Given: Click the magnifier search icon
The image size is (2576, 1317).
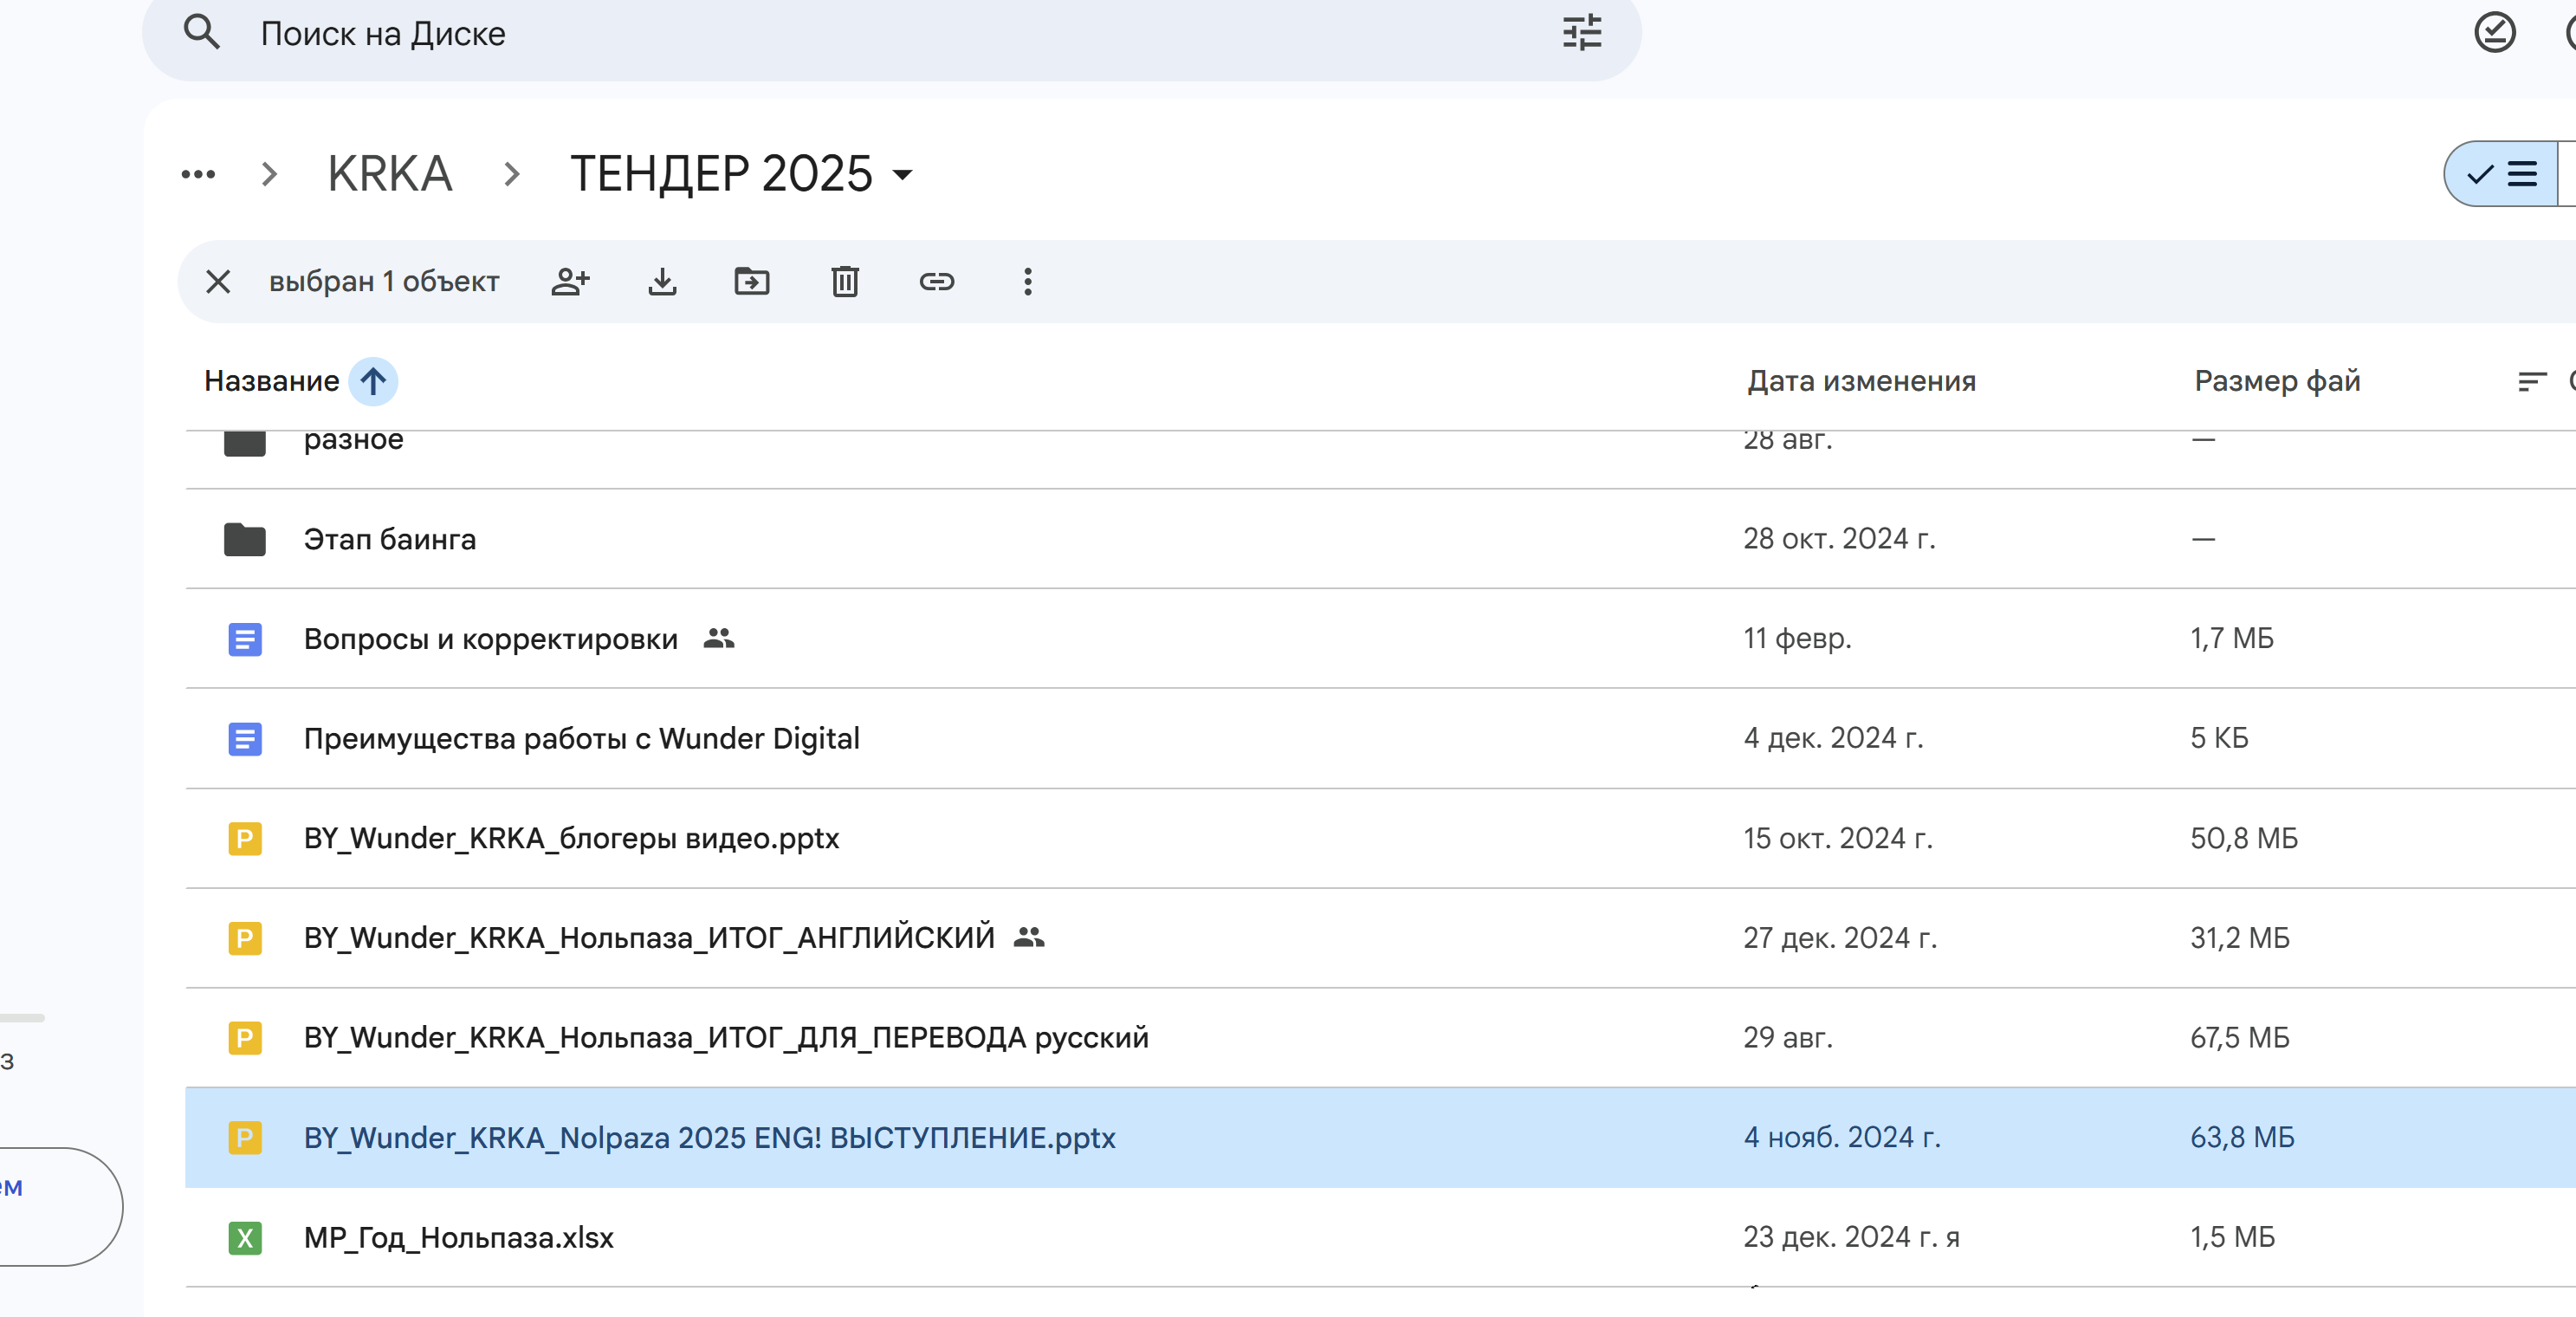Looking at the screenshot, I should (202, 33).
